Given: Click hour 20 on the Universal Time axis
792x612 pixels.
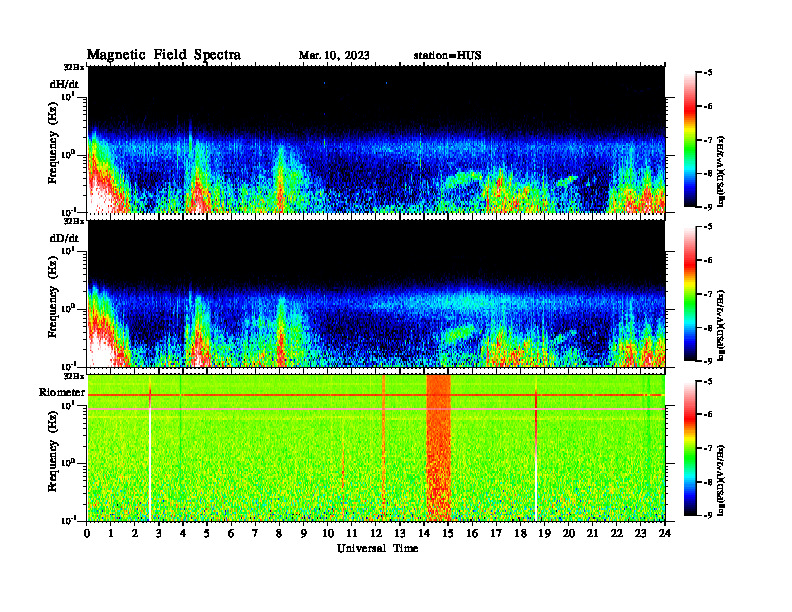Looking at the screenshot, I should (x=569, y=534).
